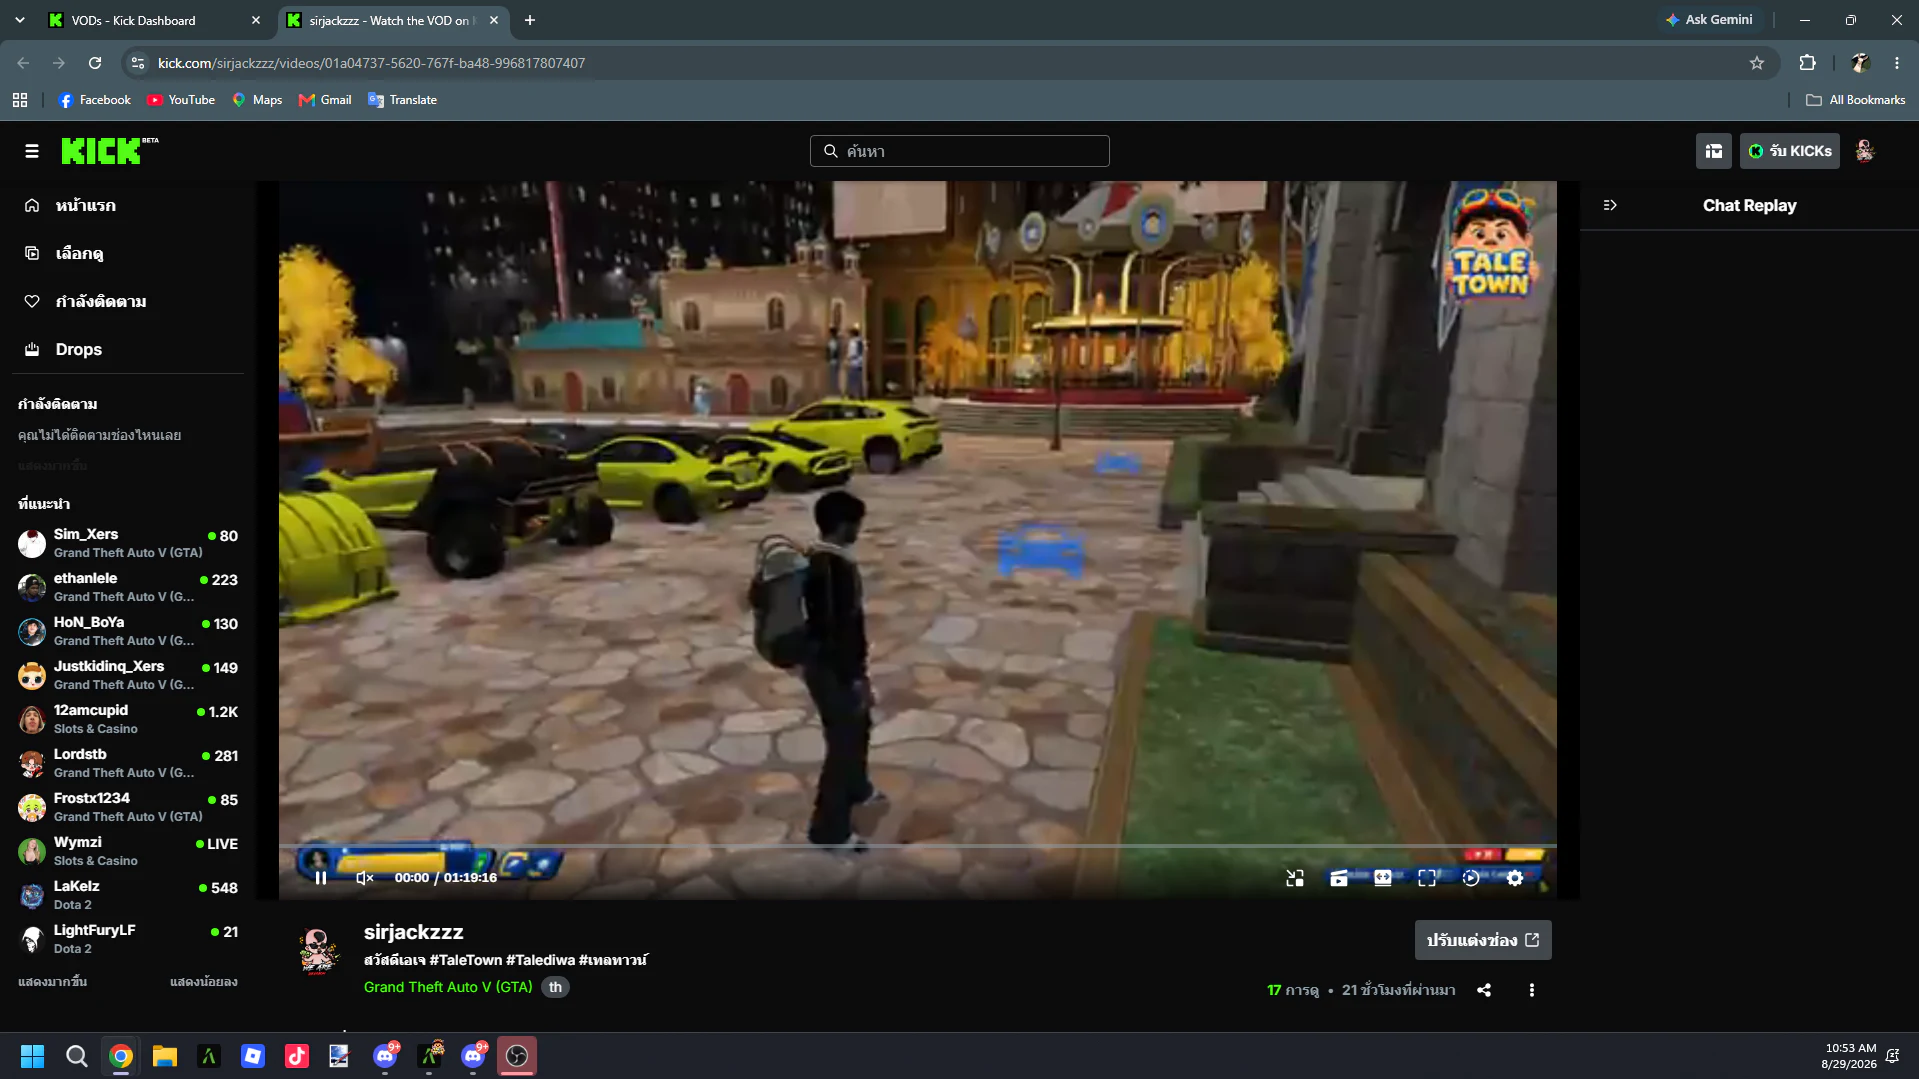Viewport: 1919px width, 1079px height.
Task: Select the sirjackzzz VOD browser tab
Action: 394,20
